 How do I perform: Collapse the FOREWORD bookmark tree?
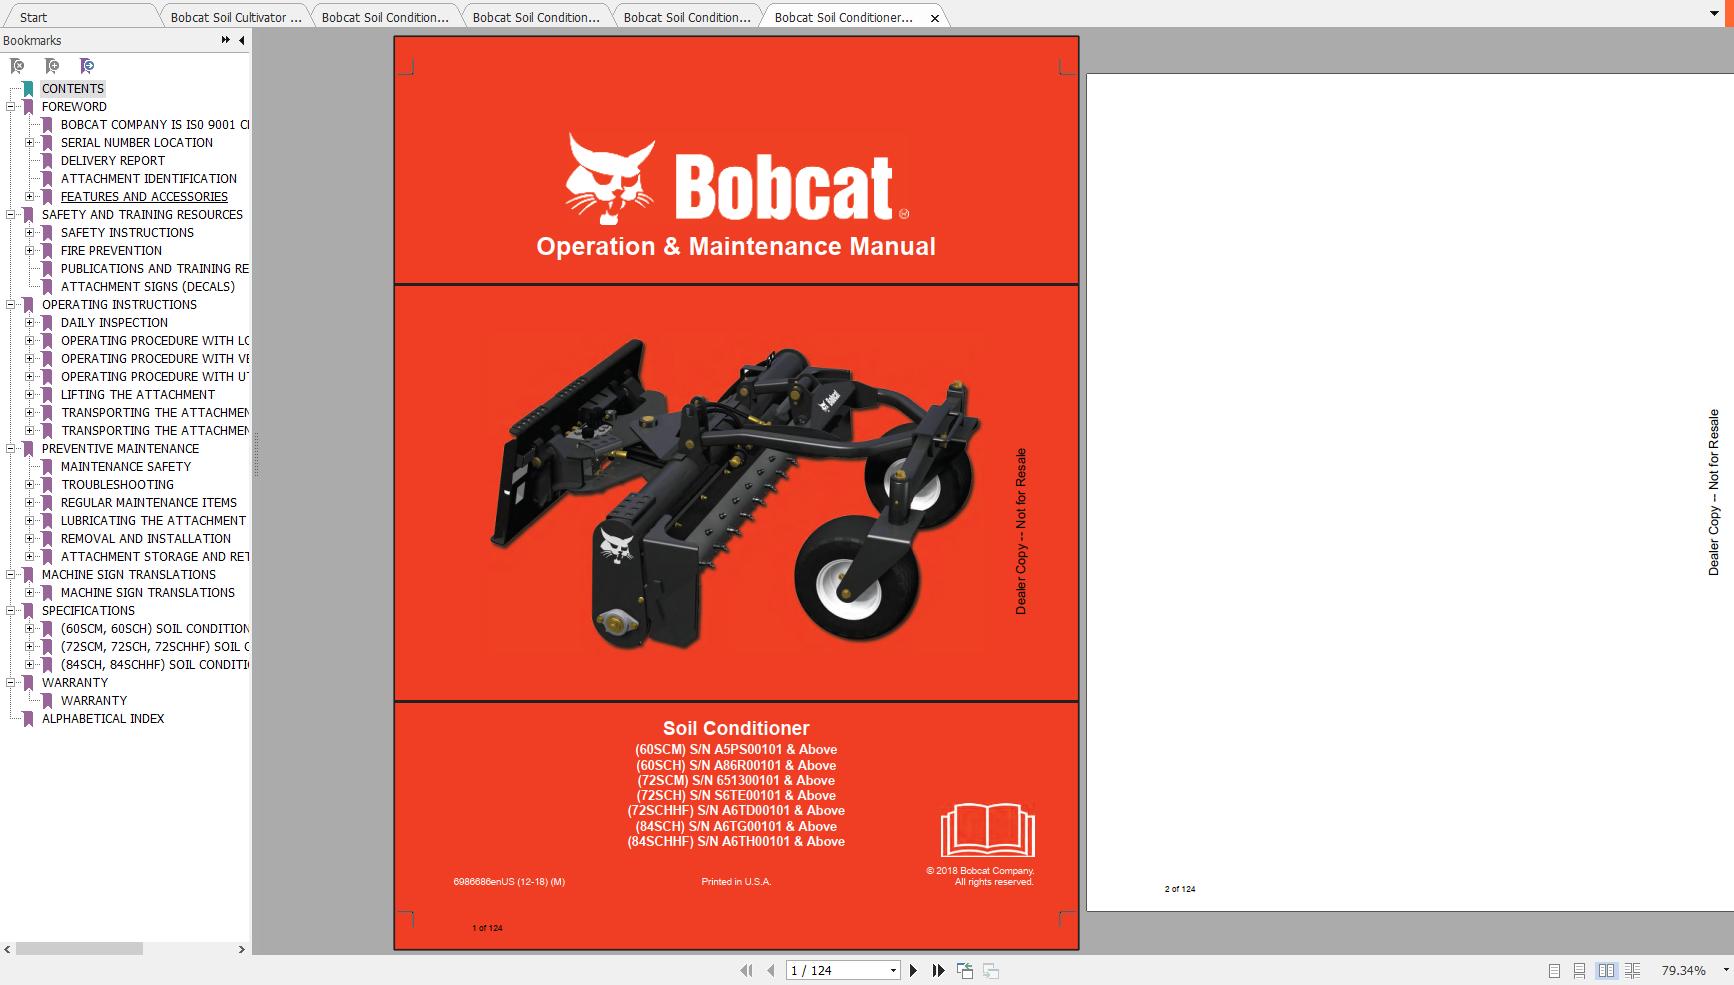(x=10, y=107)
